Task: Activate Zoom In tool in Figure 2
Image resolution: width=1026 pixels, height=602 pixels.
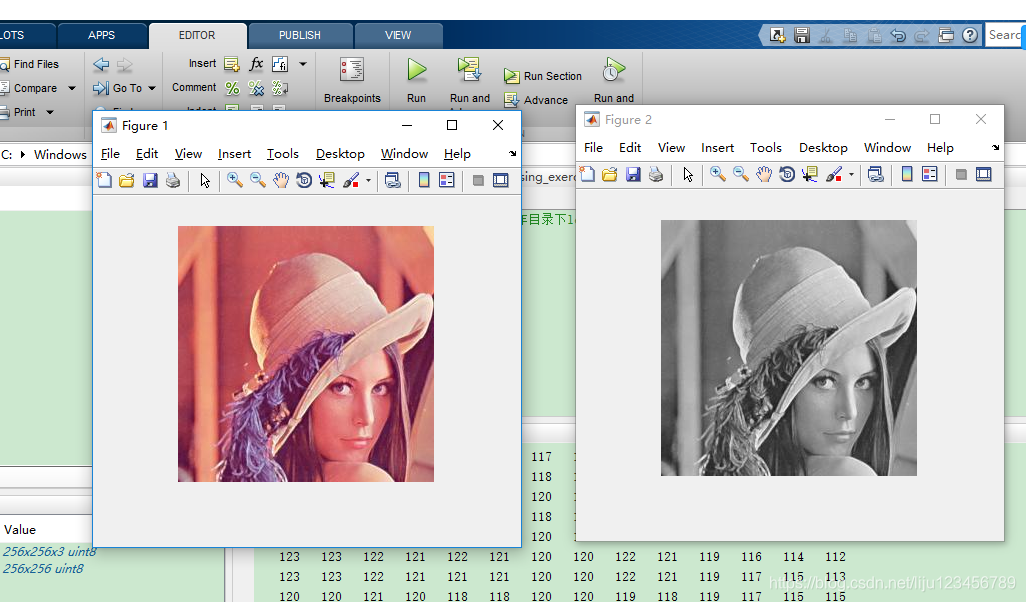Action: (718, 174)
